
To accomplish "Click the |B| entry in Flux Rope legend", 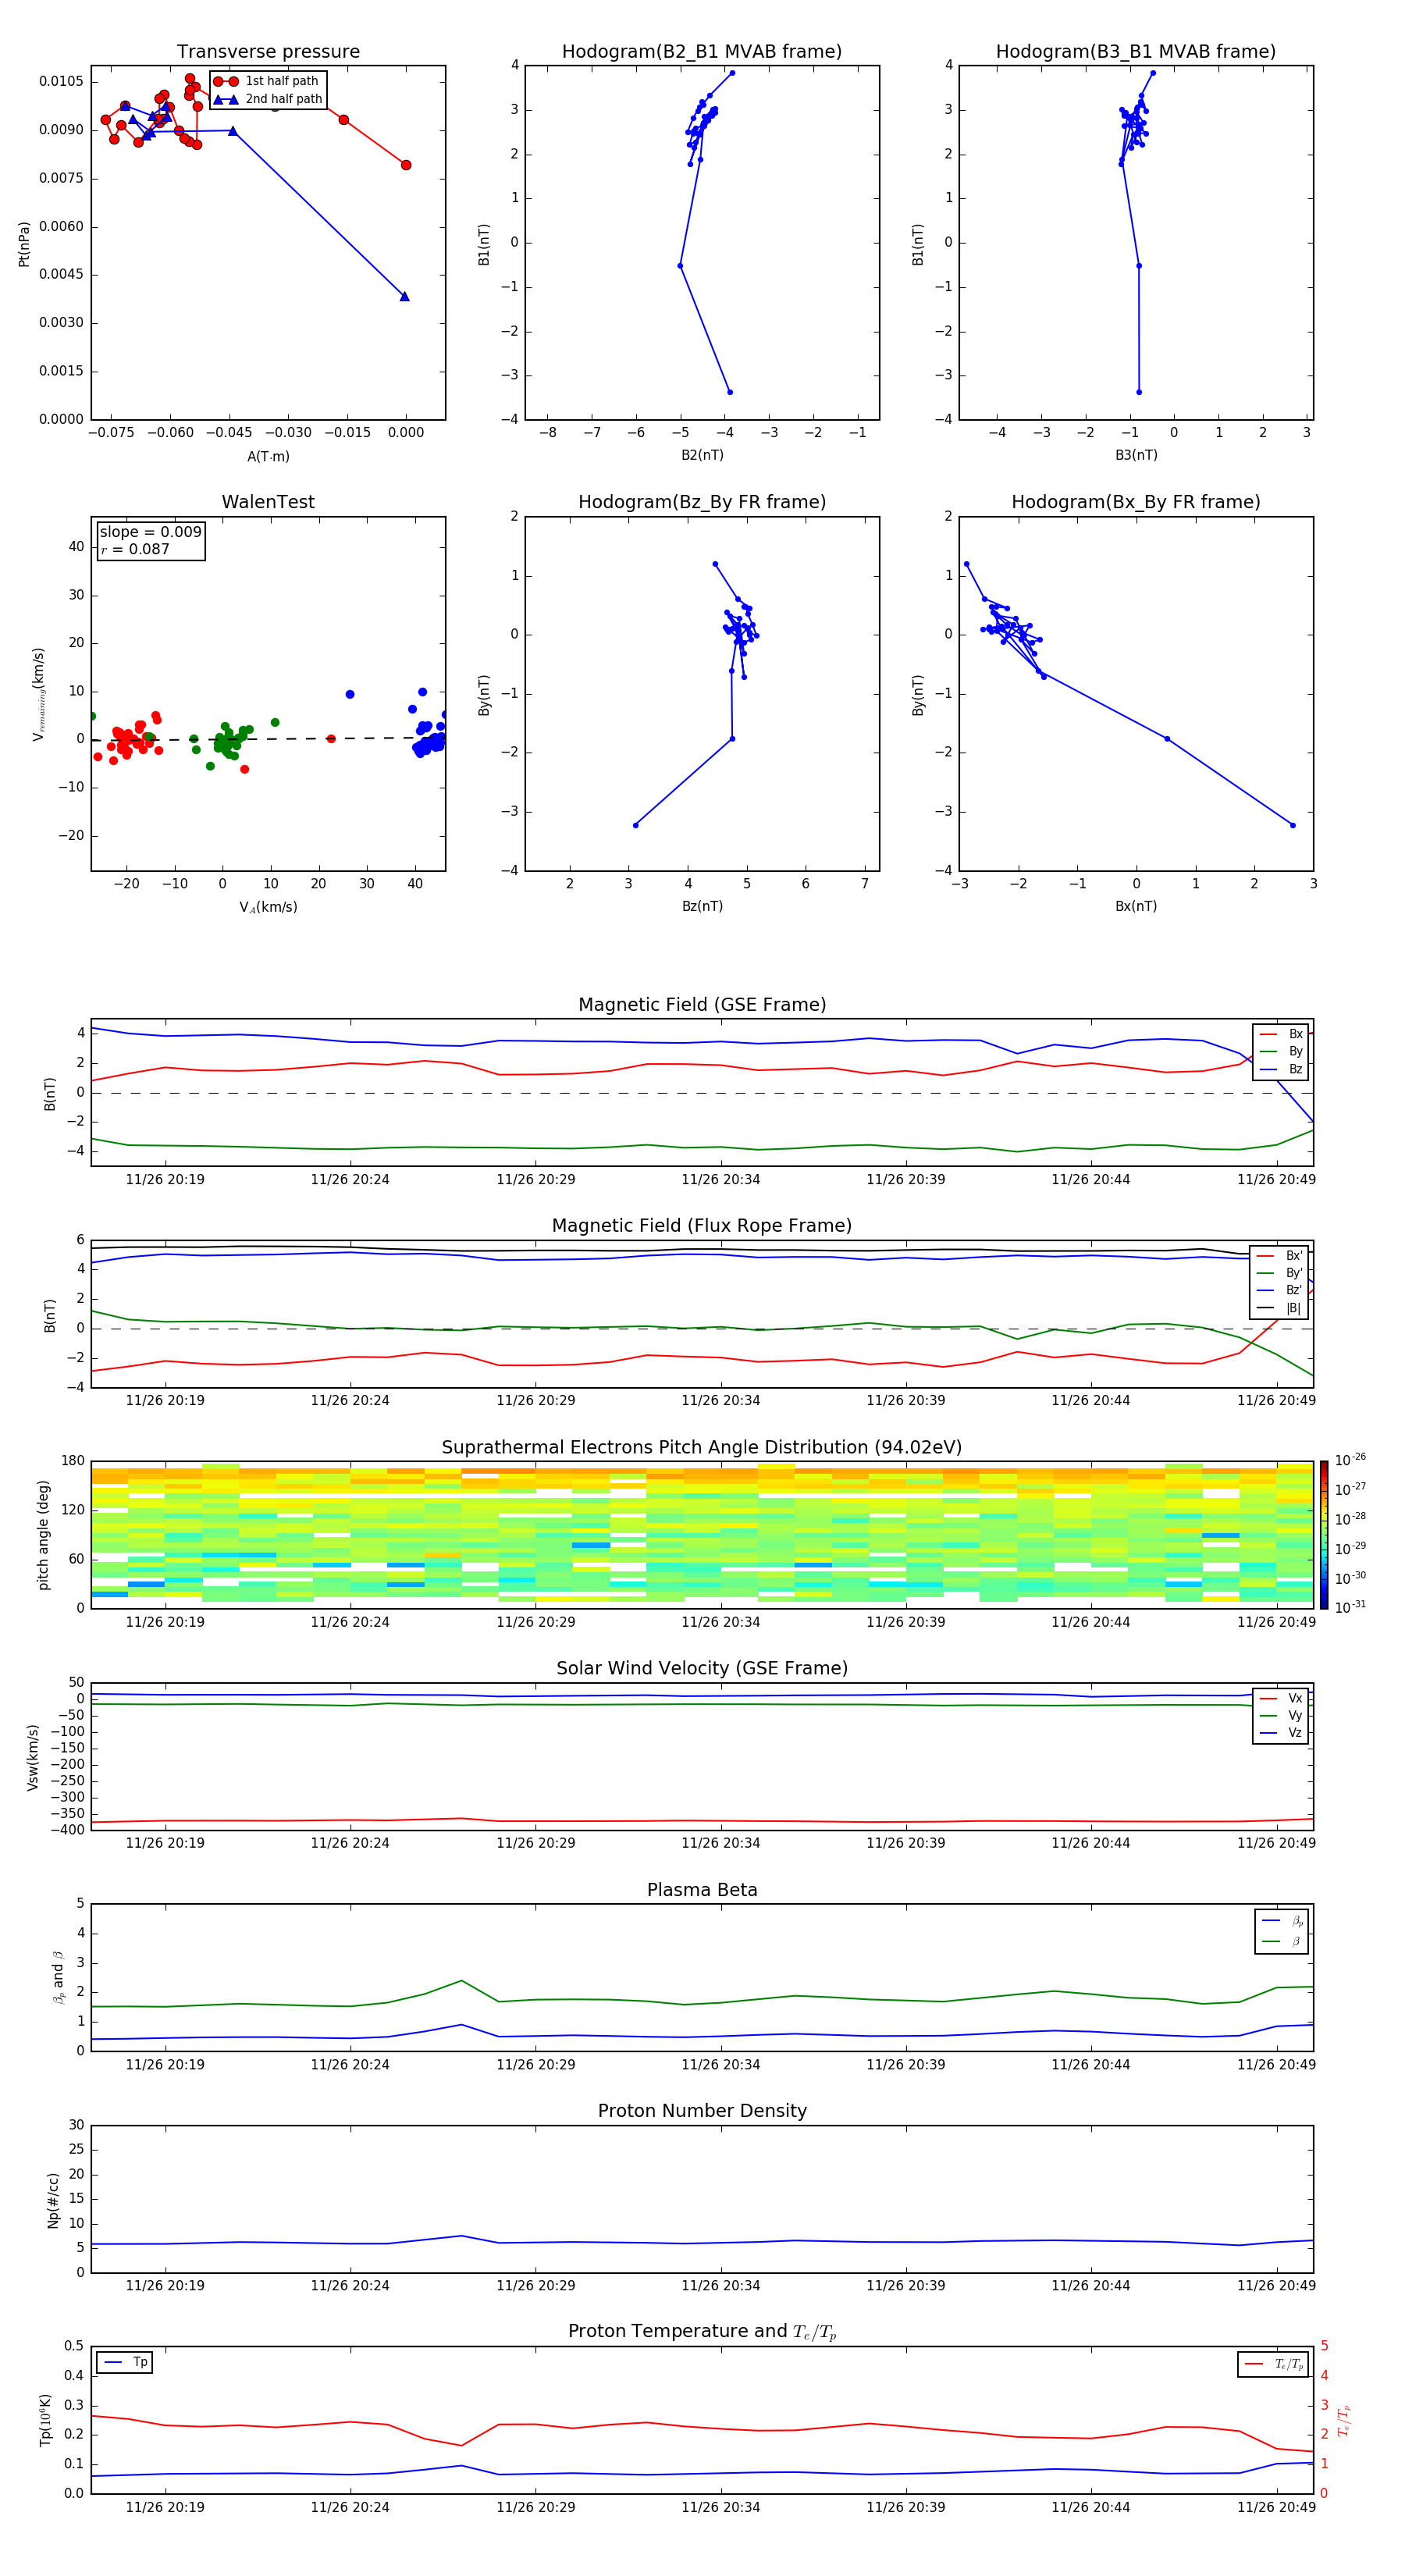I will point(1280,1308).
